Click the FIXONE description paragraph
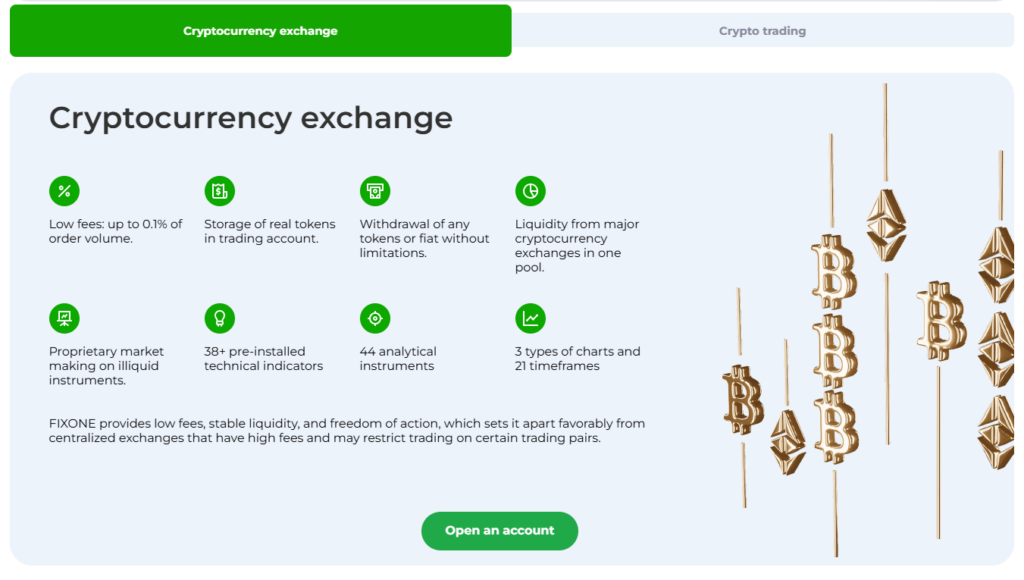Screen dimensions: 1024x580 pyautogui.click(x=346, y=430)
